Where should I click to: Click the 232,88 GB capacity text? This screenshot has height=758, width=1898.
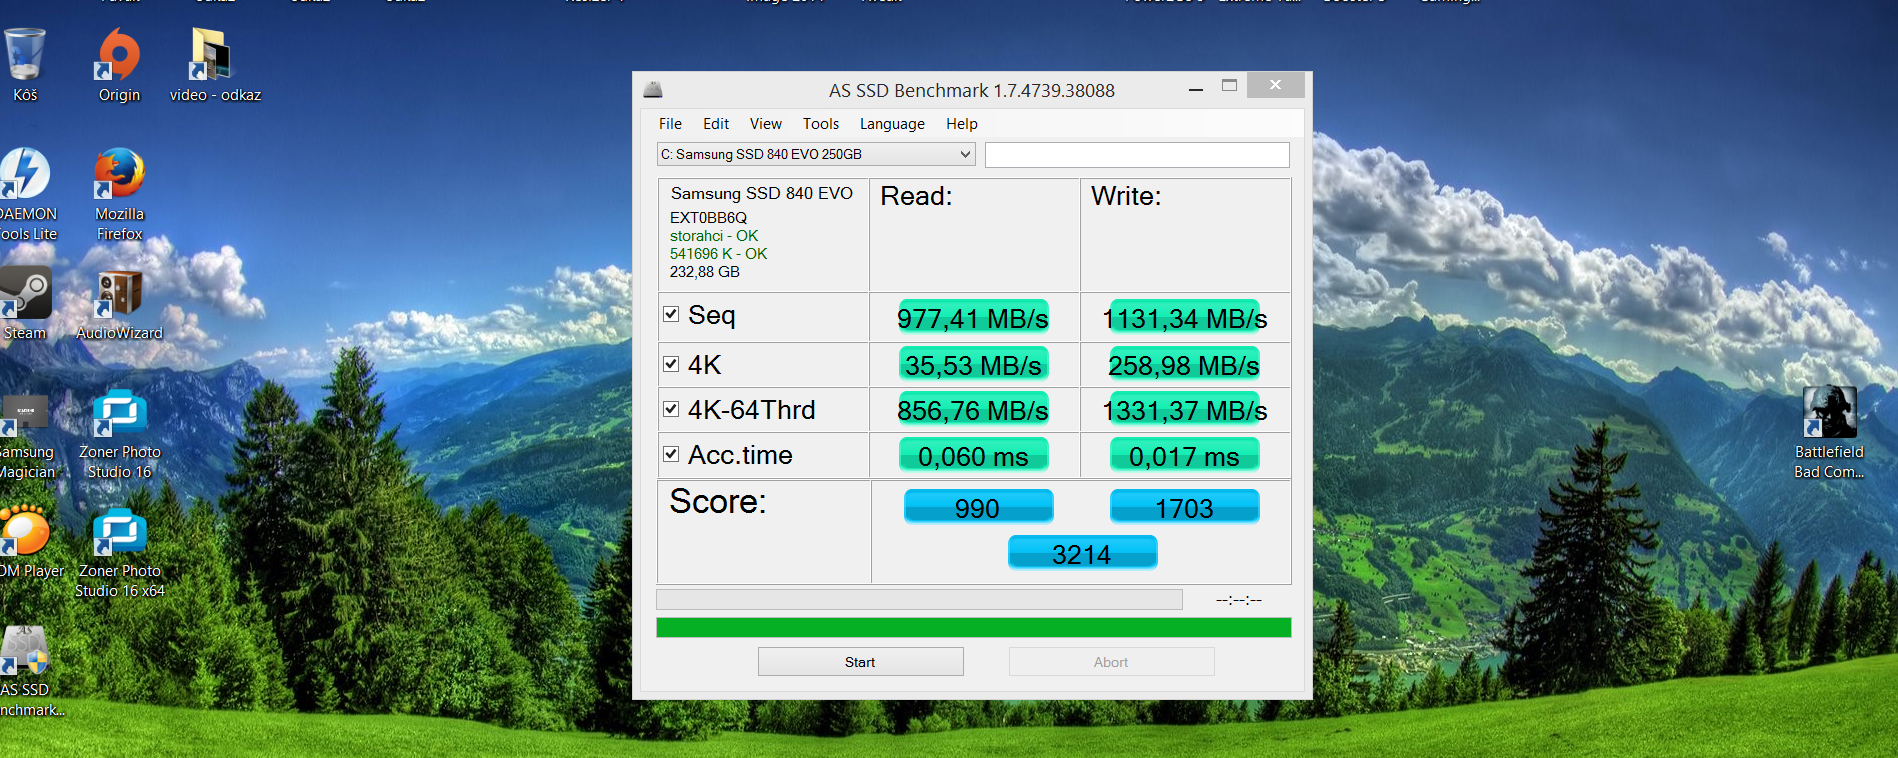point(705,272)
